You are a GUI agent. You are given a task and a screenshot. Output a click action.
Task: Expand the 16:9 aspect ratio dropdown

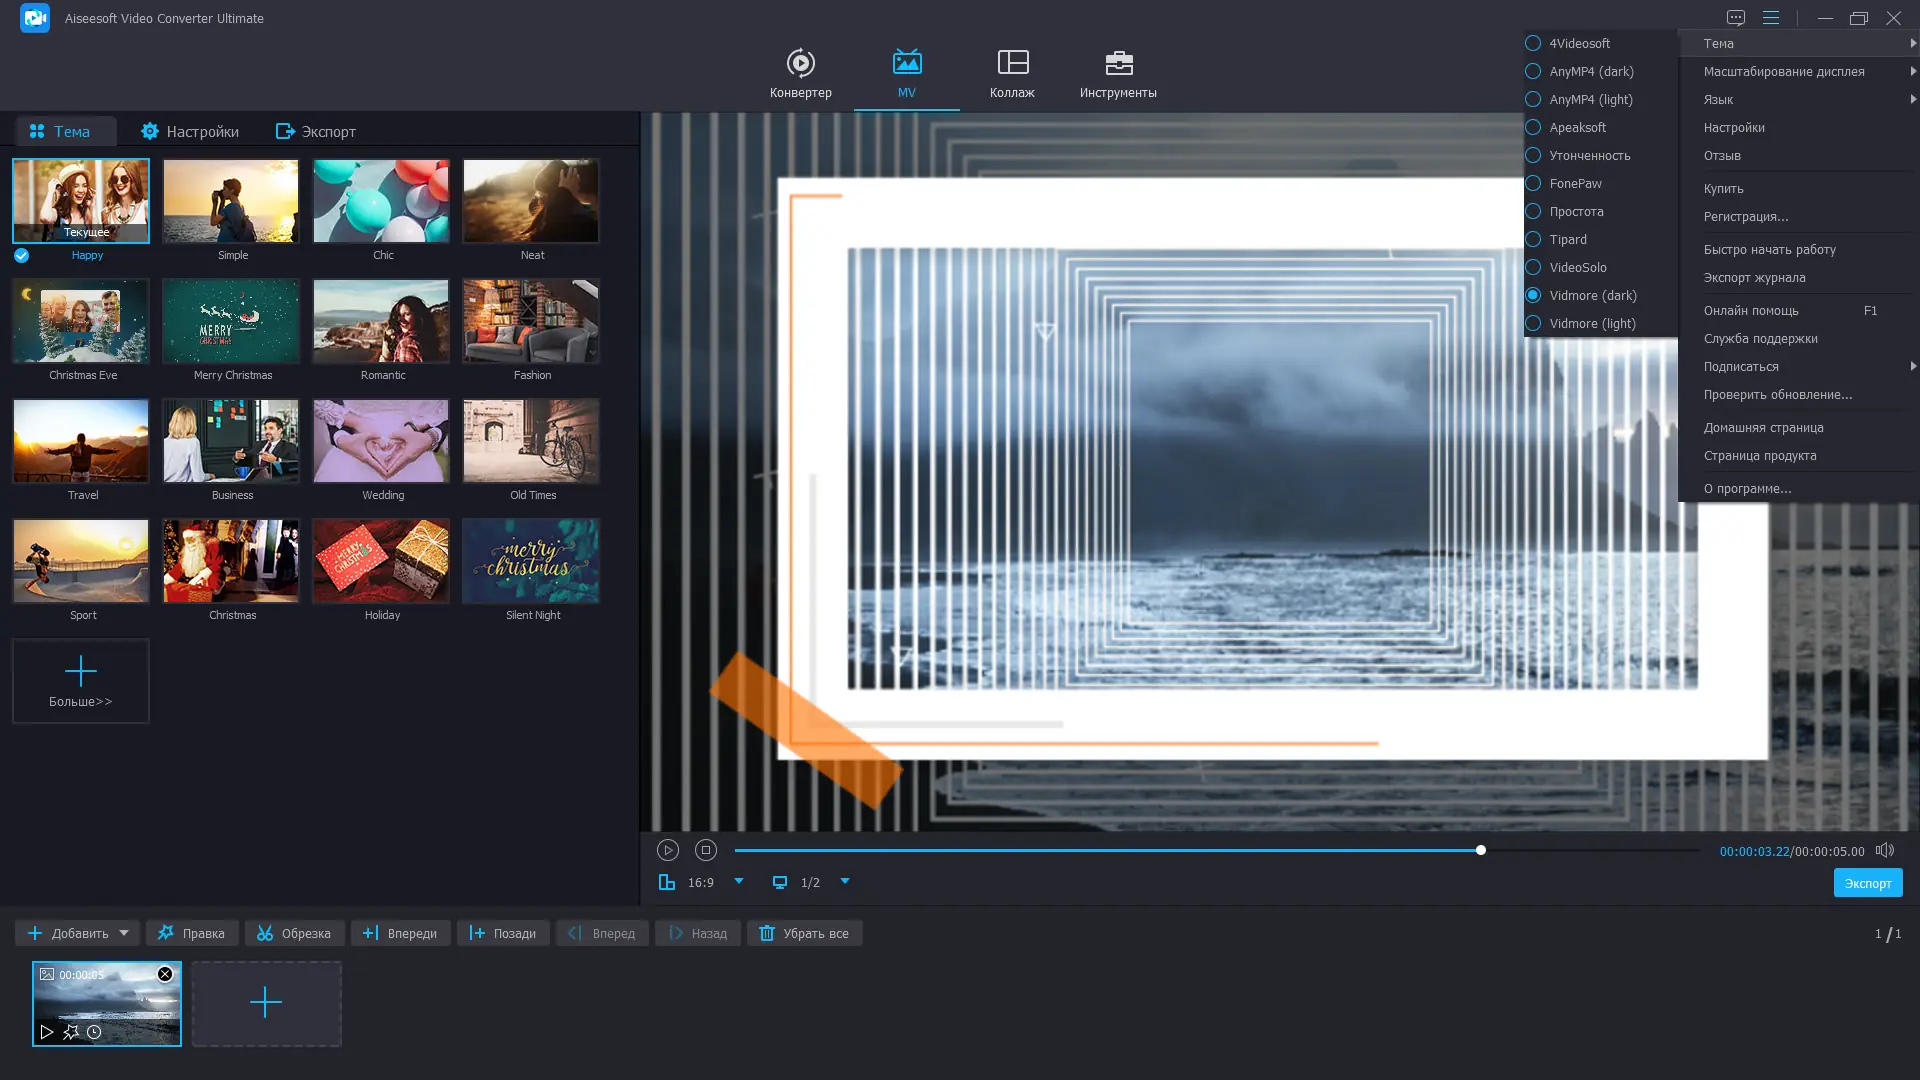click(739, 881)
